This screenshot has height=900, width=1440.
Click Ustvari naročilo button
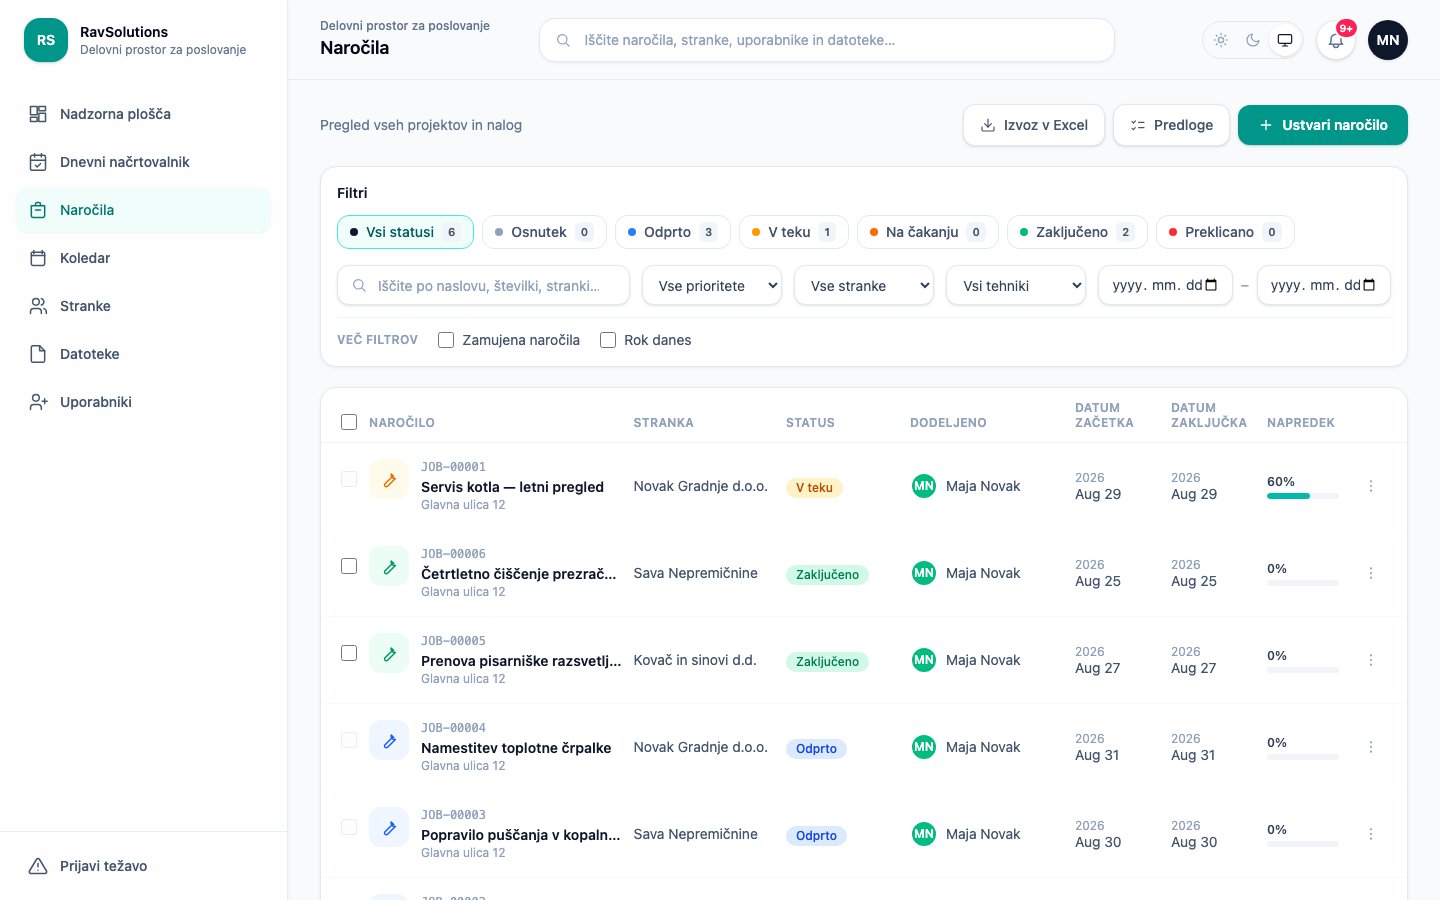(x=1323, y=125)
